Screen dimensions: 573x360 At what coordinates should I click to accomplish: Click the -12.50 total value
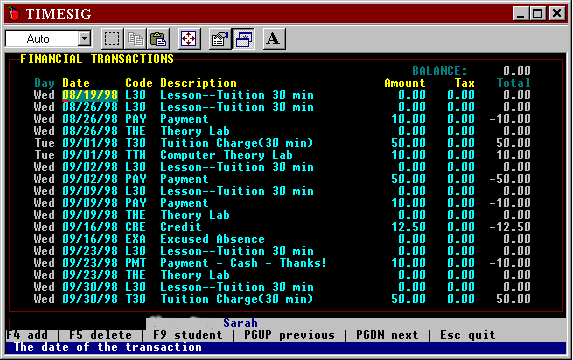(510, 227)
